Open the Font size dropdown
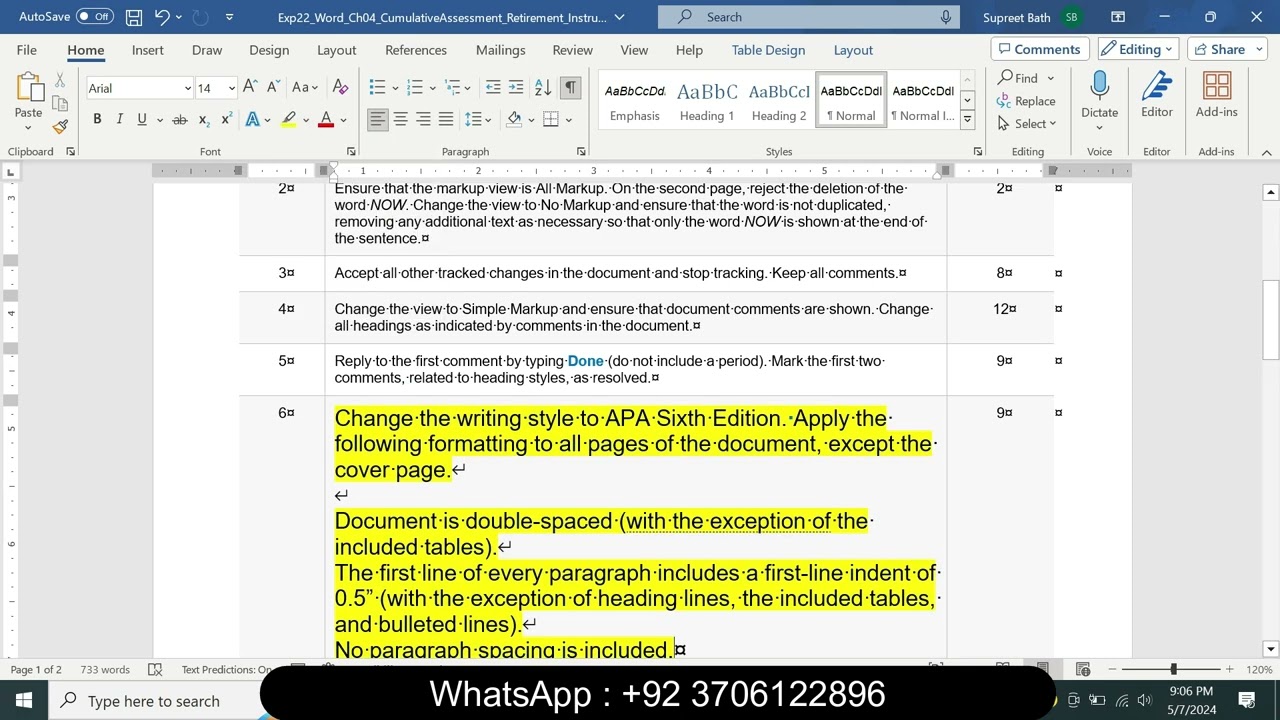This screenshot has height=720, width=1280. pos(232,88)
